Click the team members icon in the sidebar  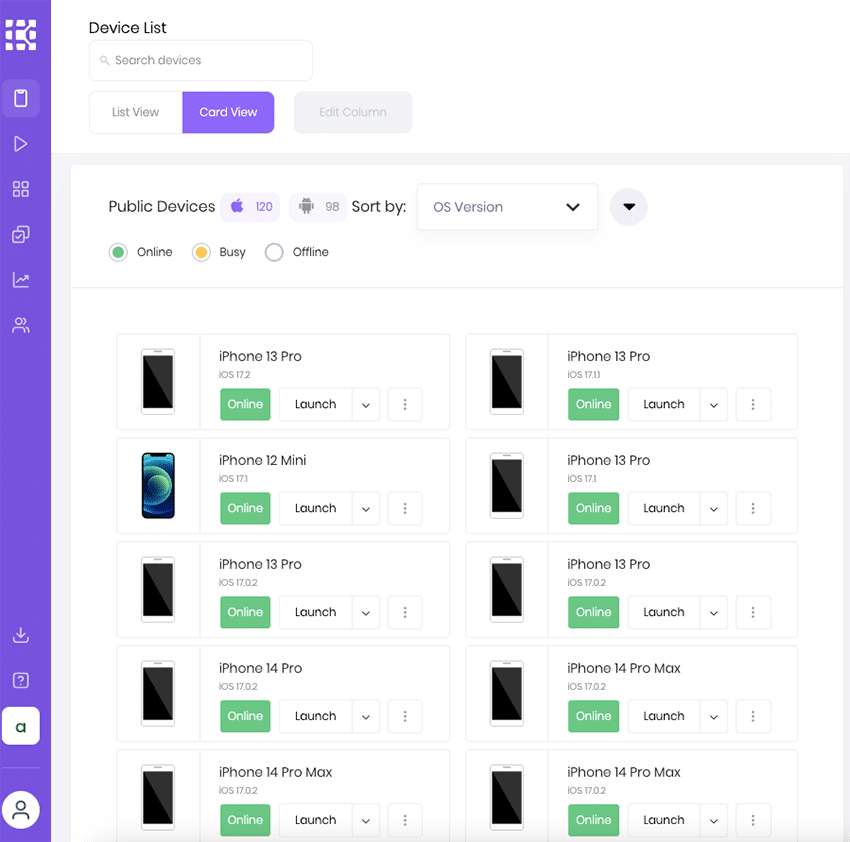point(21,324)
